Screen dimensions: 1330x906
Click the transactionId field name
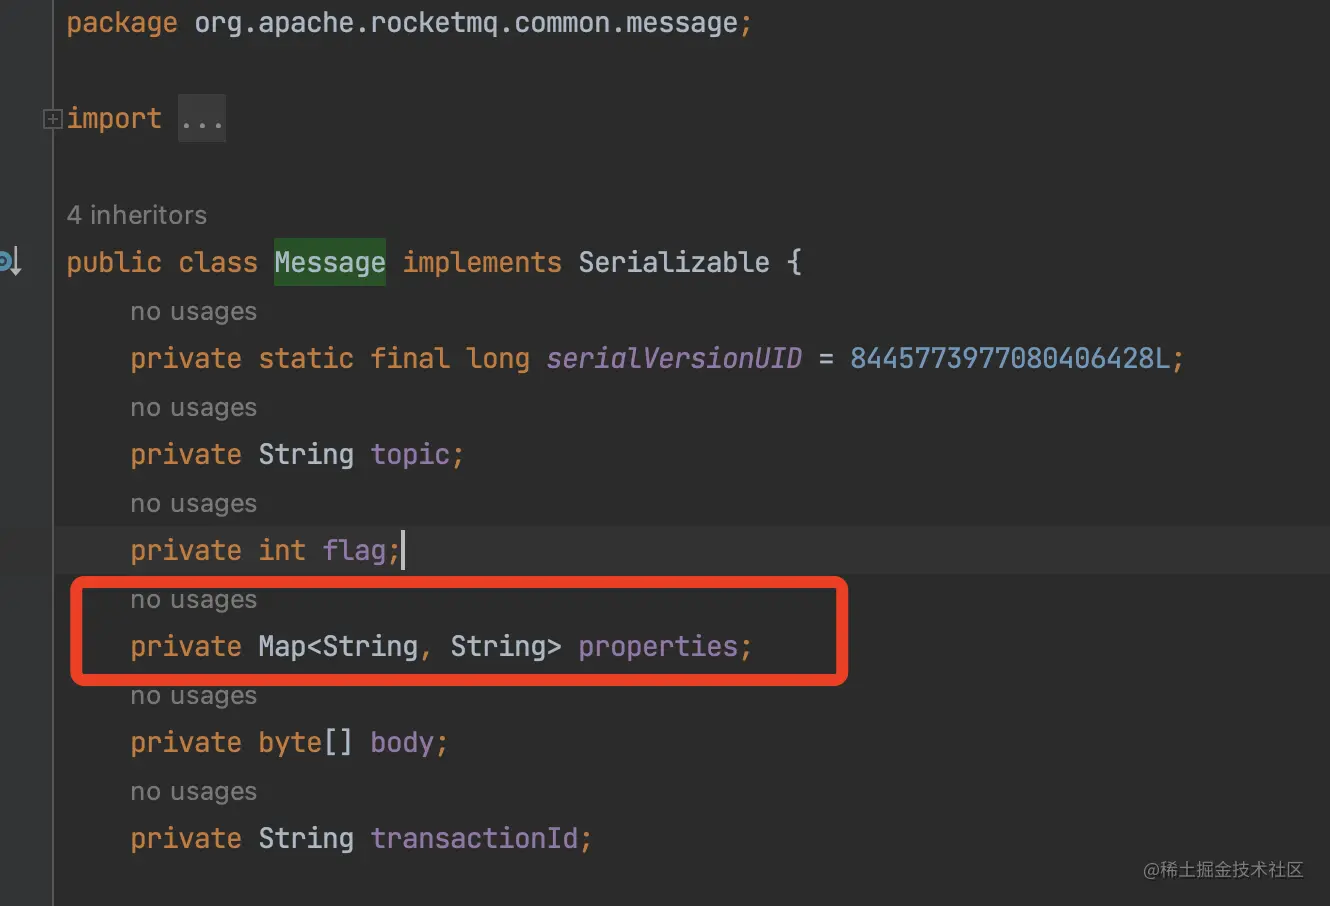[x=474, y=838]
